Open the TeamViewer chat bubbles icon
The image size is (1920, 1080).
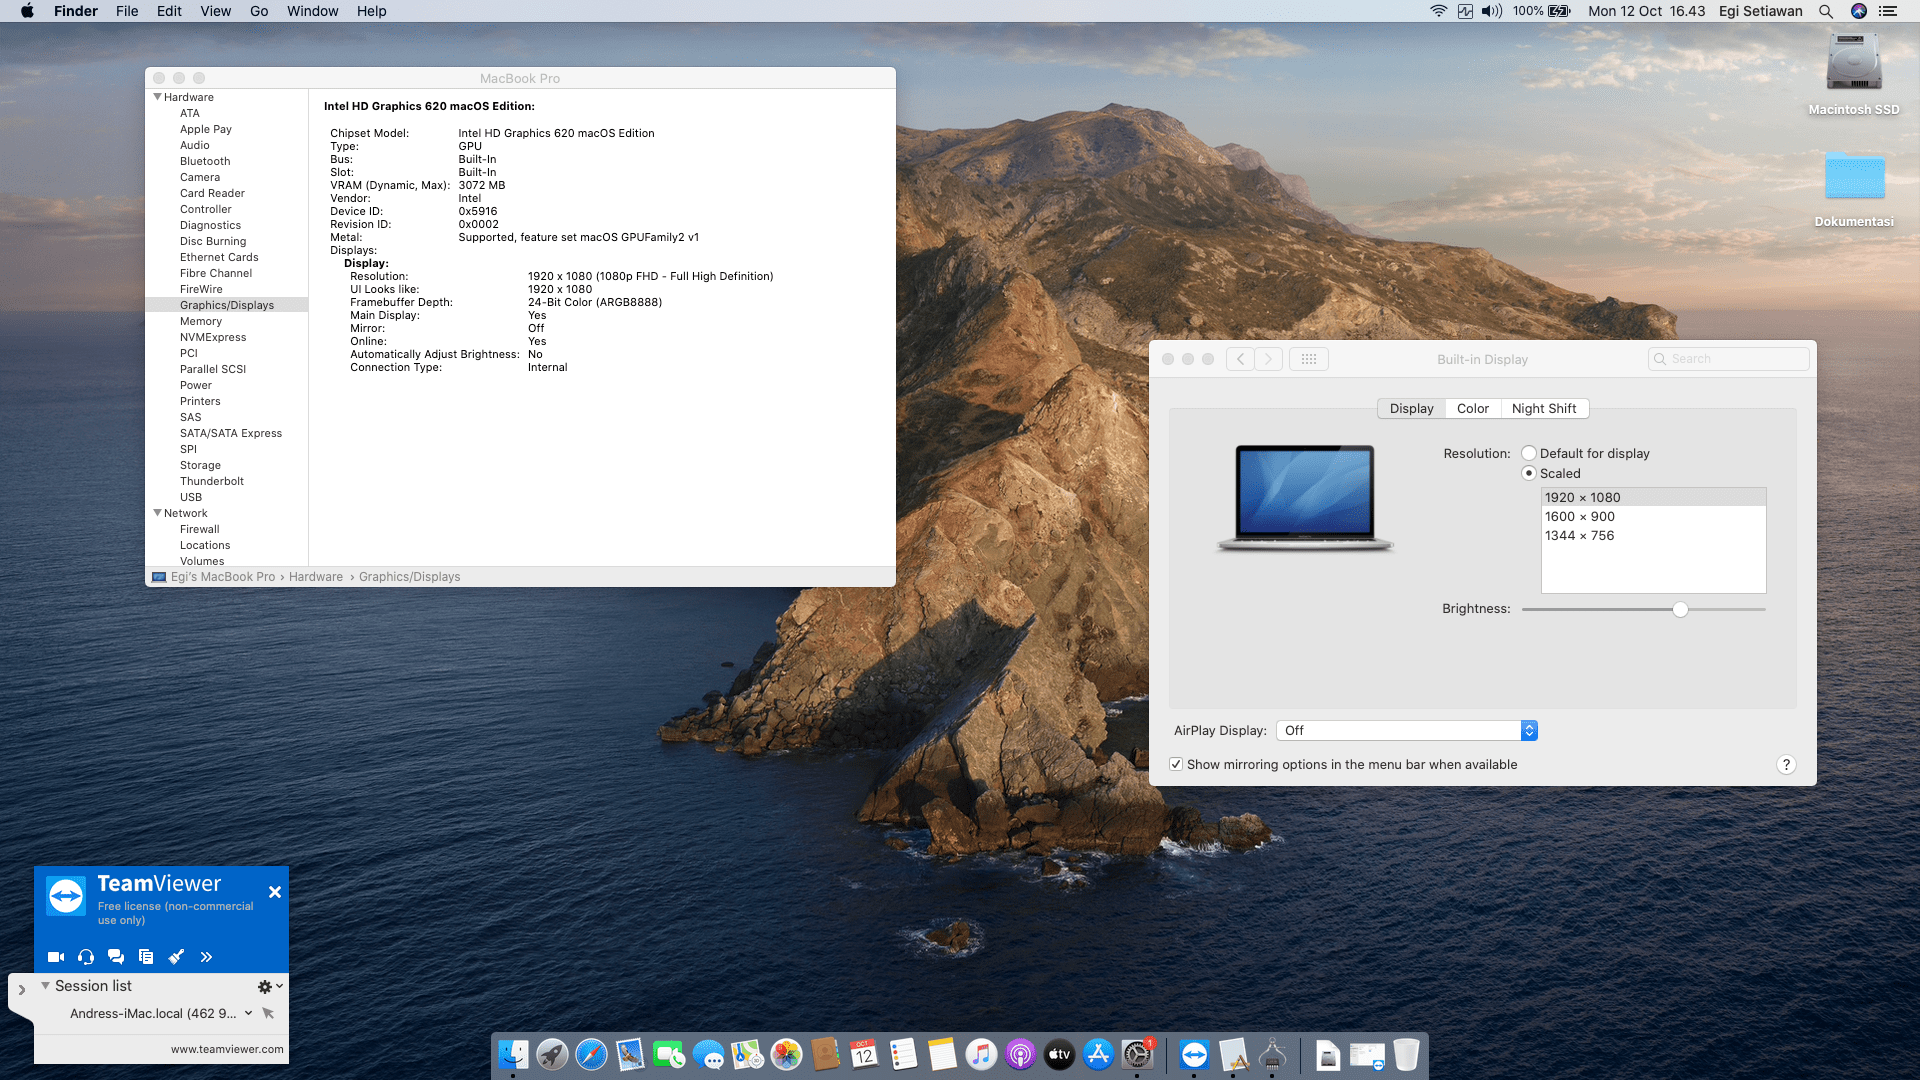[116, 957]
